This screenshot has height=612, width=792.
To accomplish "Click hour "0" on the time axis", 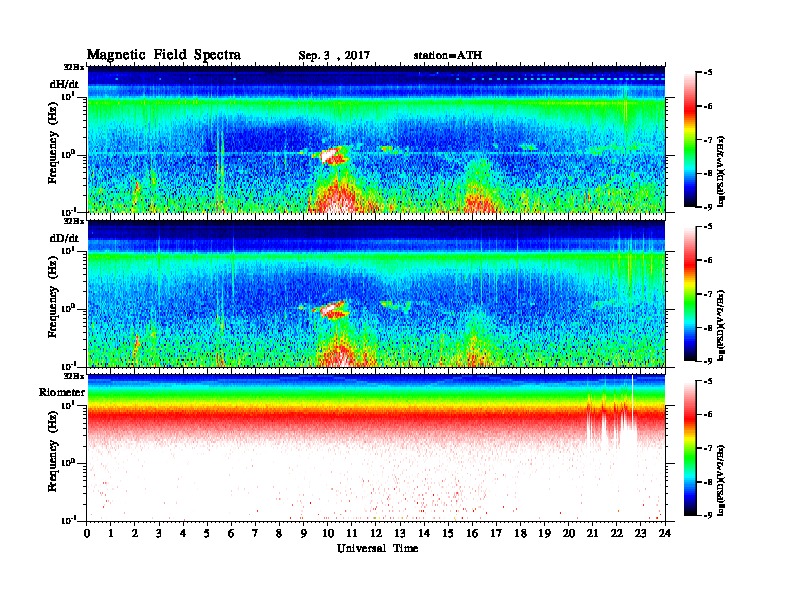I will (x=87, y=534).
